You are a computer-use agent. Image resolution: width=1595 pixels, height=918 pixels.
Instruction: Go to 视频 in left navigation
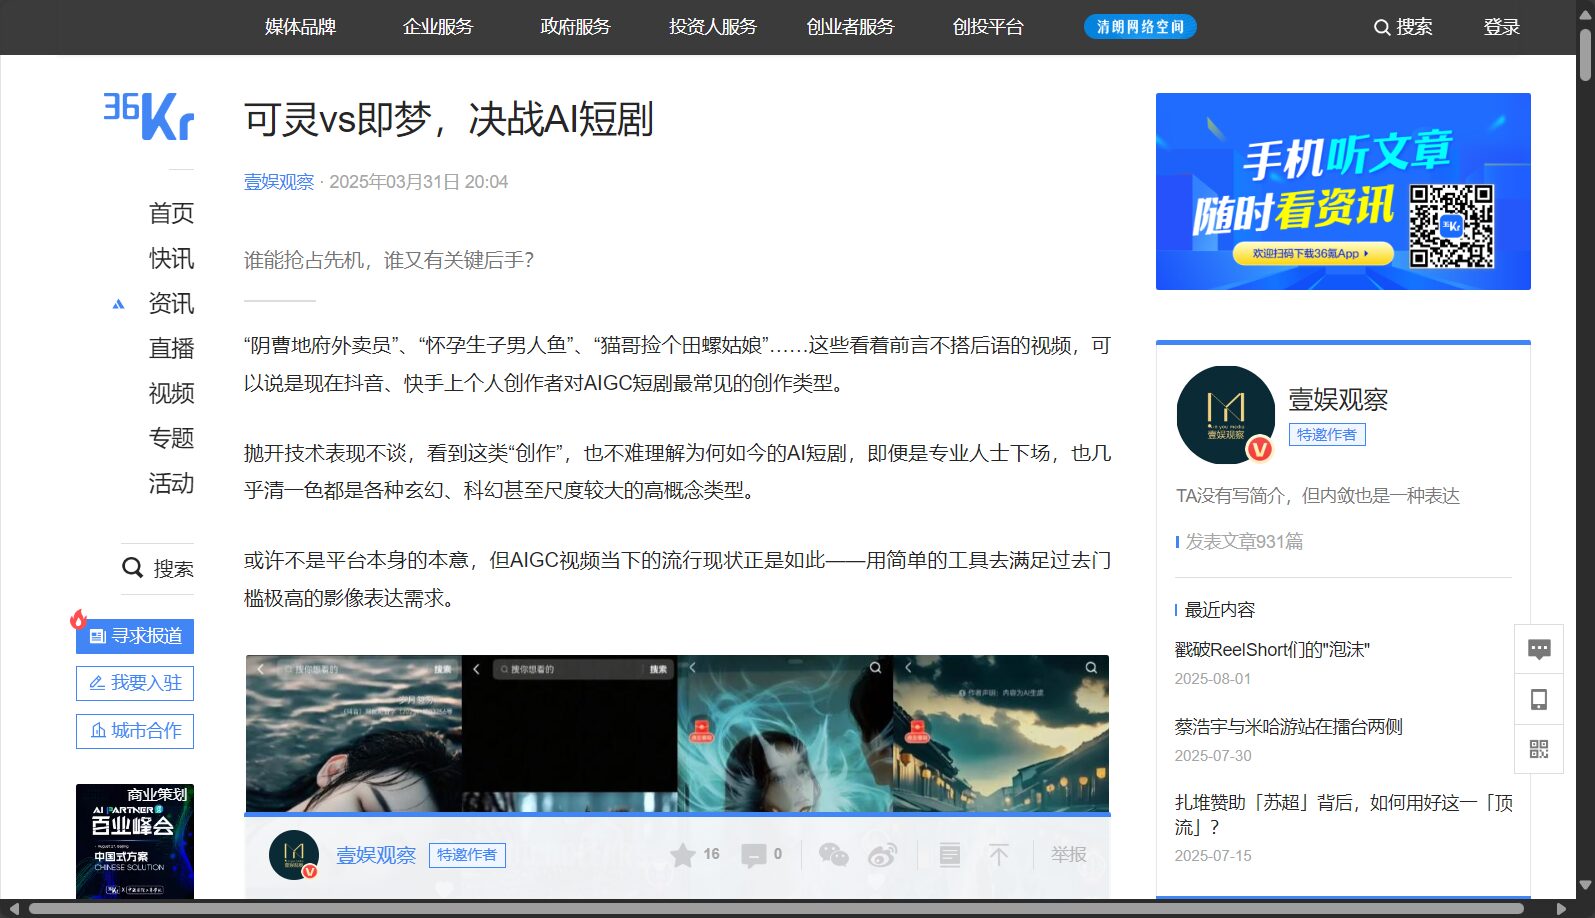171,393
